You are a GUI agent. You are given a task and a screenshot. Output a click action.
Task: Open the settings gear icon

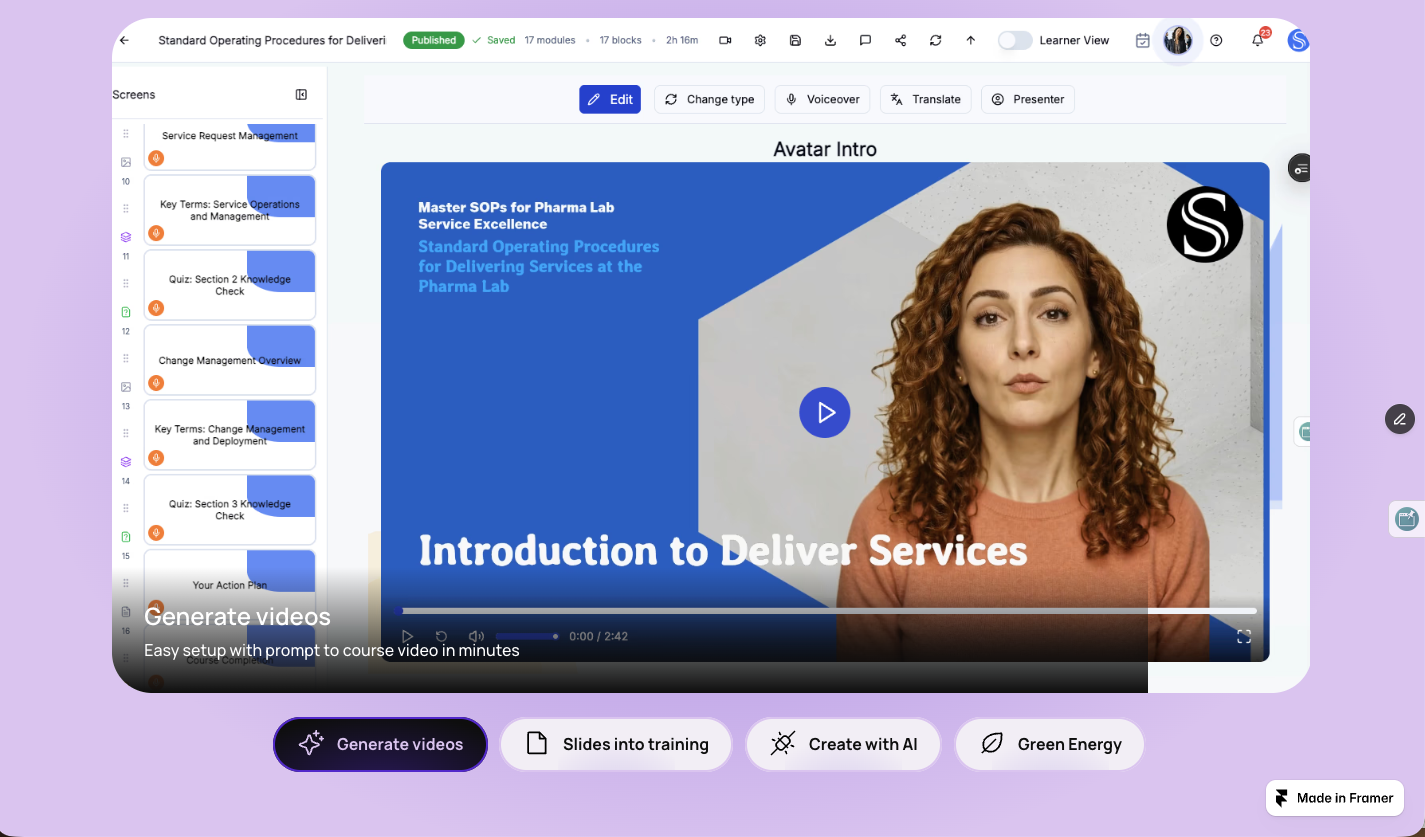(x=760, y=41)
